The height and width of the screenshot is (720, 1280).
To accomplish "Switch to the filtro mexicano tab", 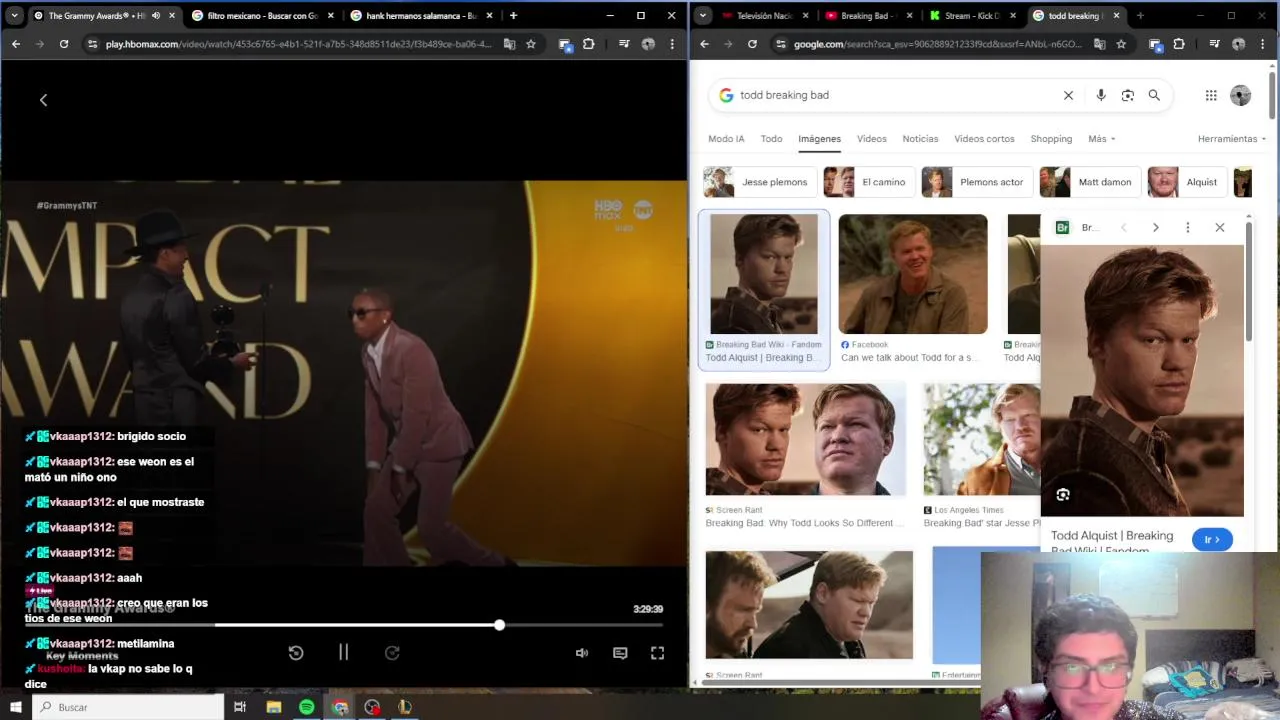I will click(262, 15).
